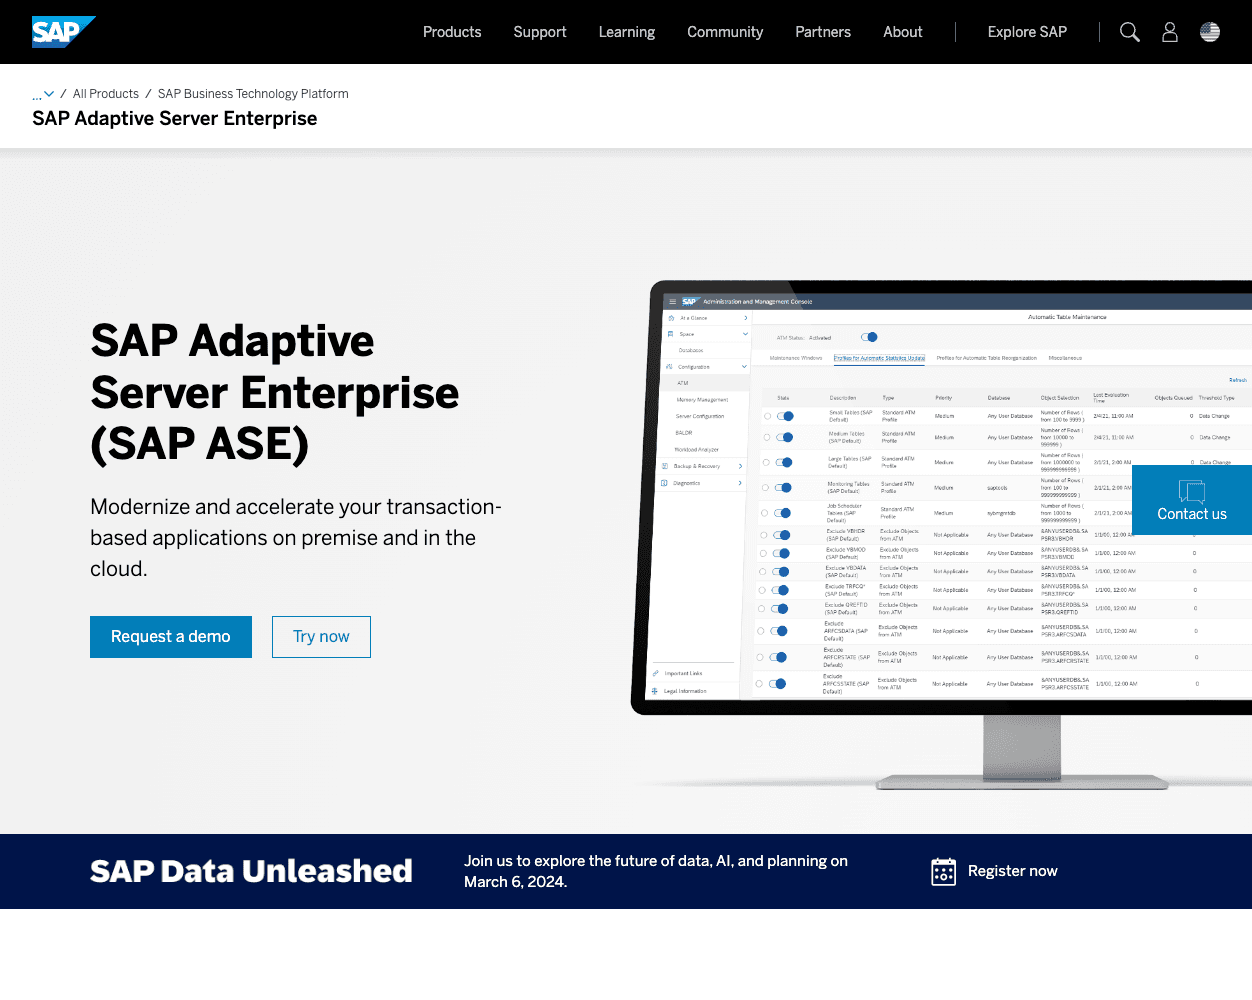1252x1000 pixels.
Task: Click the SAP Data Unleashed banner title
Action: (x=251, y=871)
